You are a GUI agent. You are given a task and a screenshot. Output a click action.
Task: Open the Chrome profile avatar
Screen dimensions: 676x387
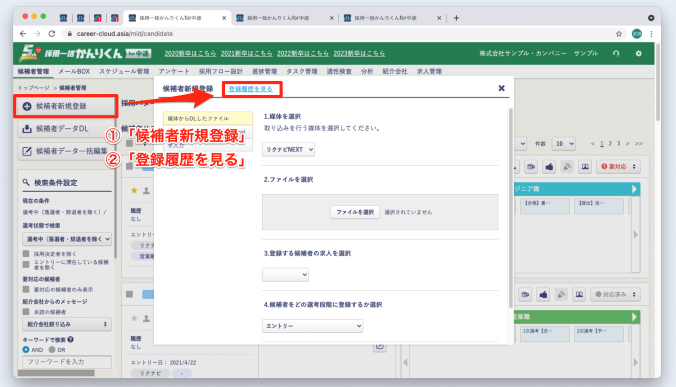[637, 34]
